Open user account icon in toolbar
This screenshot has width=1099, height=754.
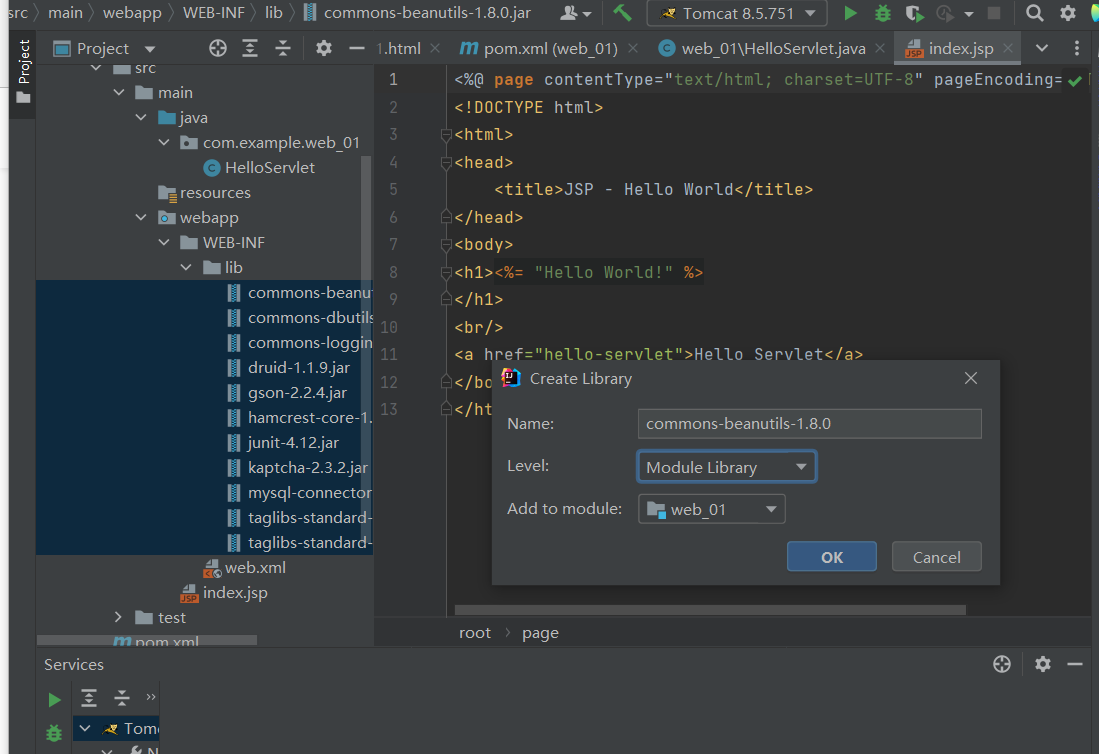(576, 13)
